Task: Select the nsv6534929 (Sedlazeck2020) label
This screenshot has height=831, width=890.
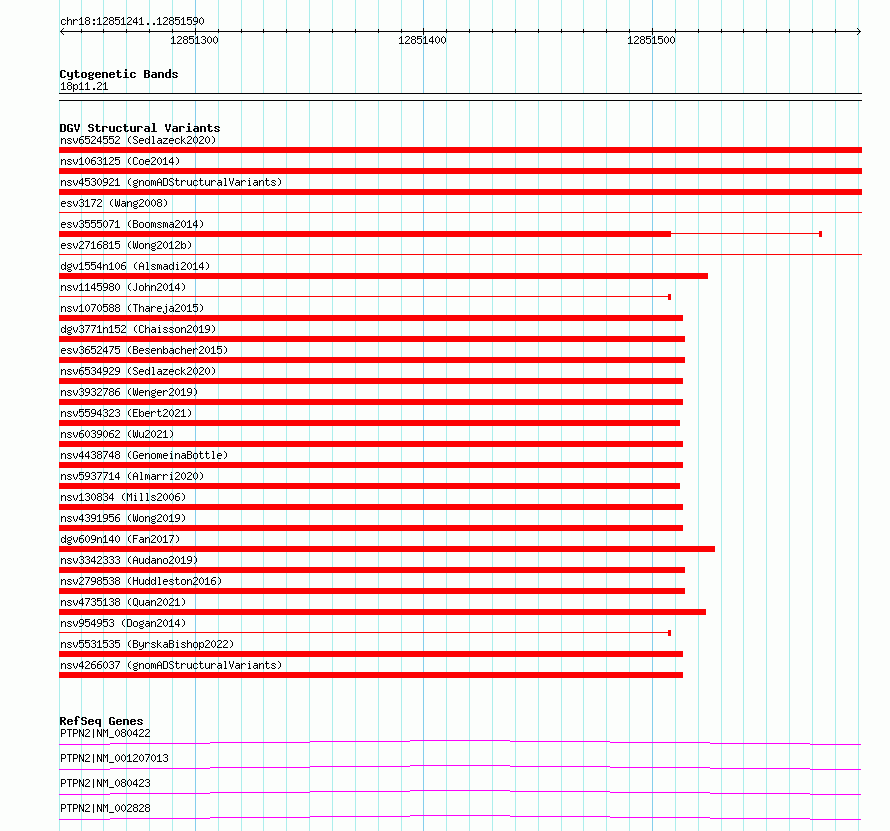Action: (x=138, y=371)
